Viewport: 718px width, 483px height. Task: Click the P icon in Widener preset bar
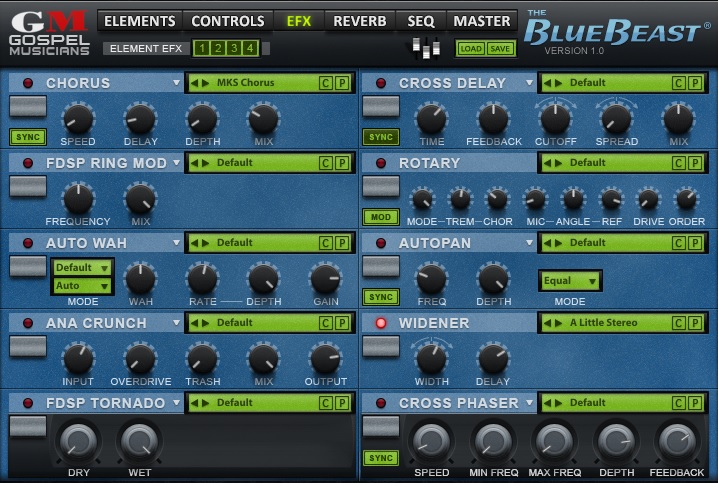[x=695, y=323]
